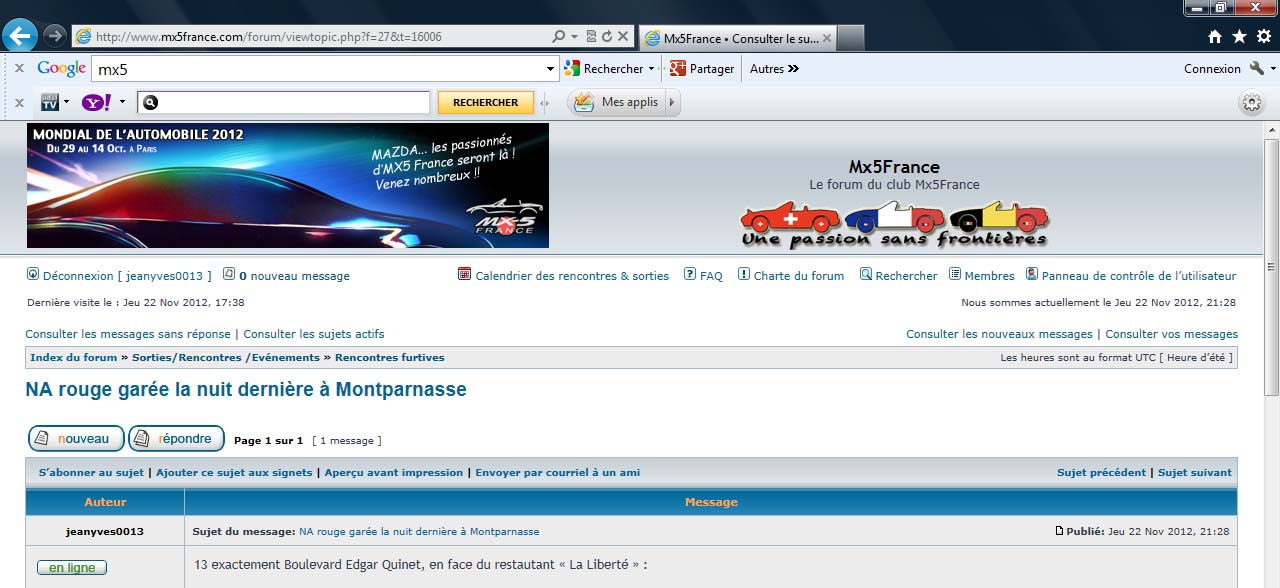This screenshot has width=1280, height=588.
Task: Click the Déconnexion icon
Action: pyautogui.click(x=32, y=274)
